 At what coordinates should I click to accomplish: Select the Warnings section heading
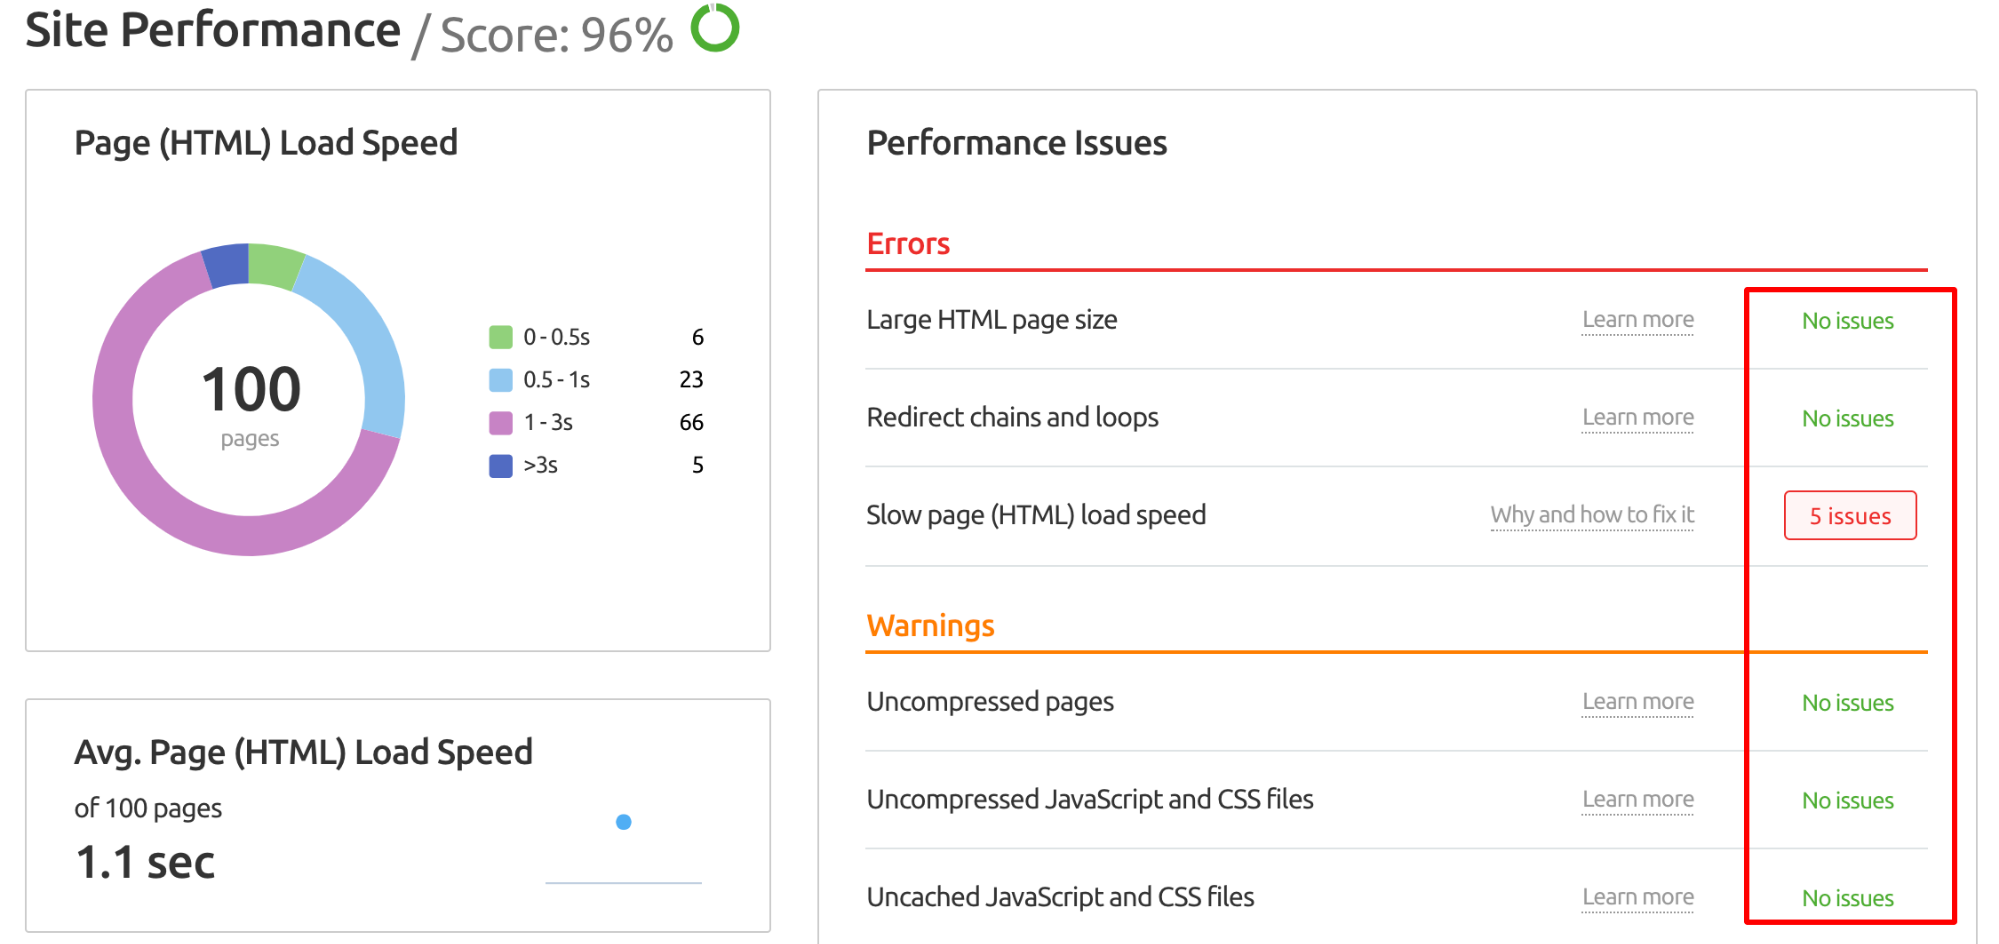tap(930, 625)
